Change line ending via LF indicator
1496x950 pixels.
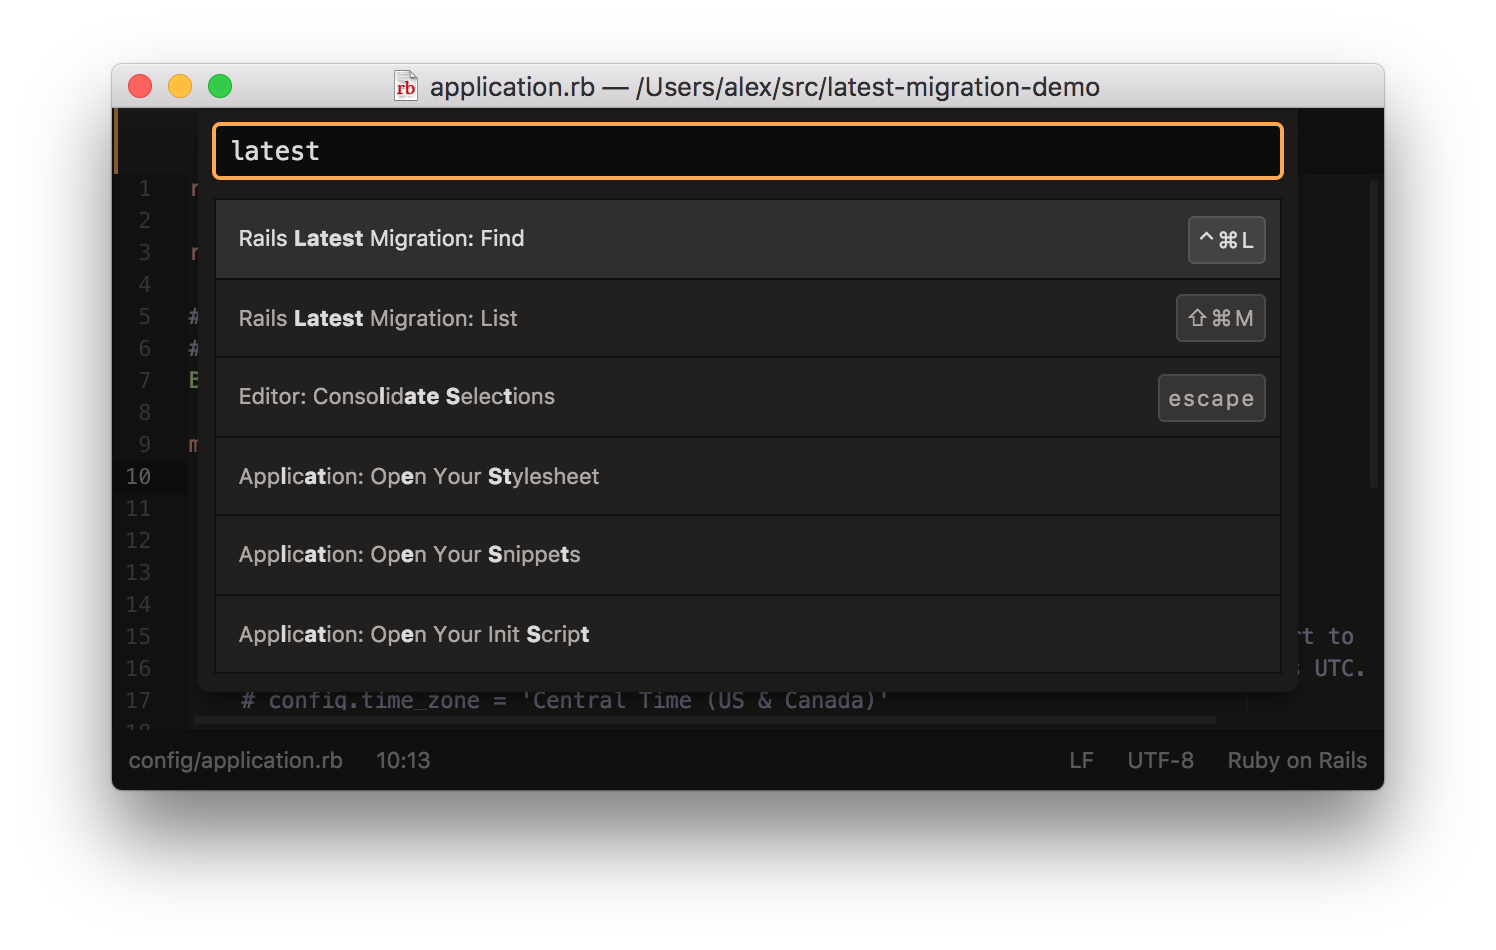pos(1081,760)
